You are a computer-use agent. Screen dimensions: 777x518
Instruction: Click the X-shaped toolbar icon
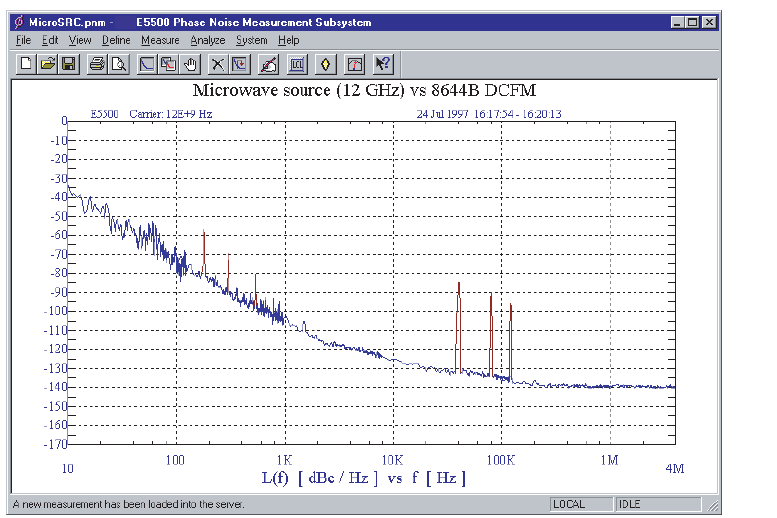point(219,64)
